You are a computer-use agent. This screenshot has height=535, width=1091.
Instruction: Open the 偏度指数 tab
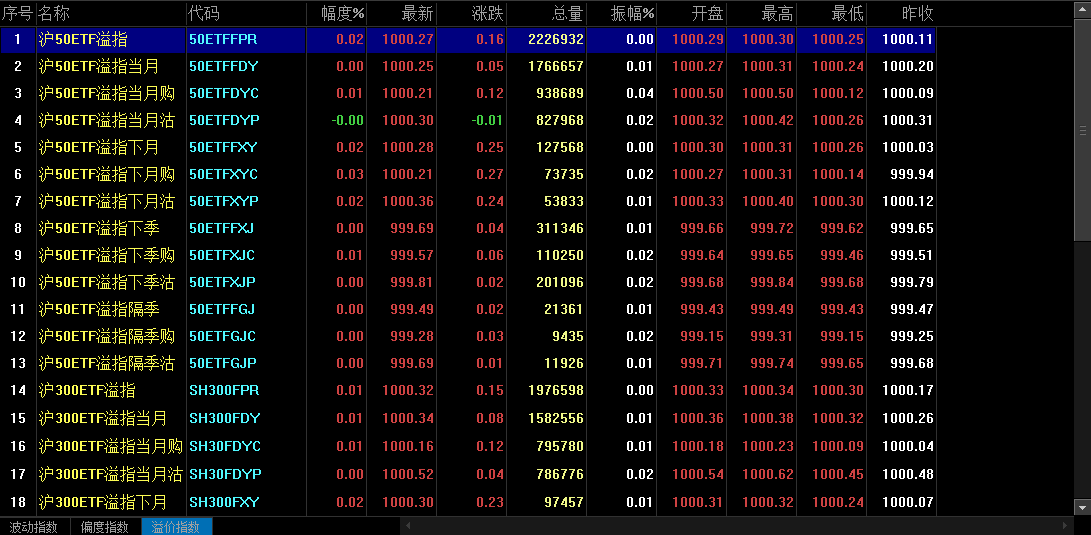(105, 527)
